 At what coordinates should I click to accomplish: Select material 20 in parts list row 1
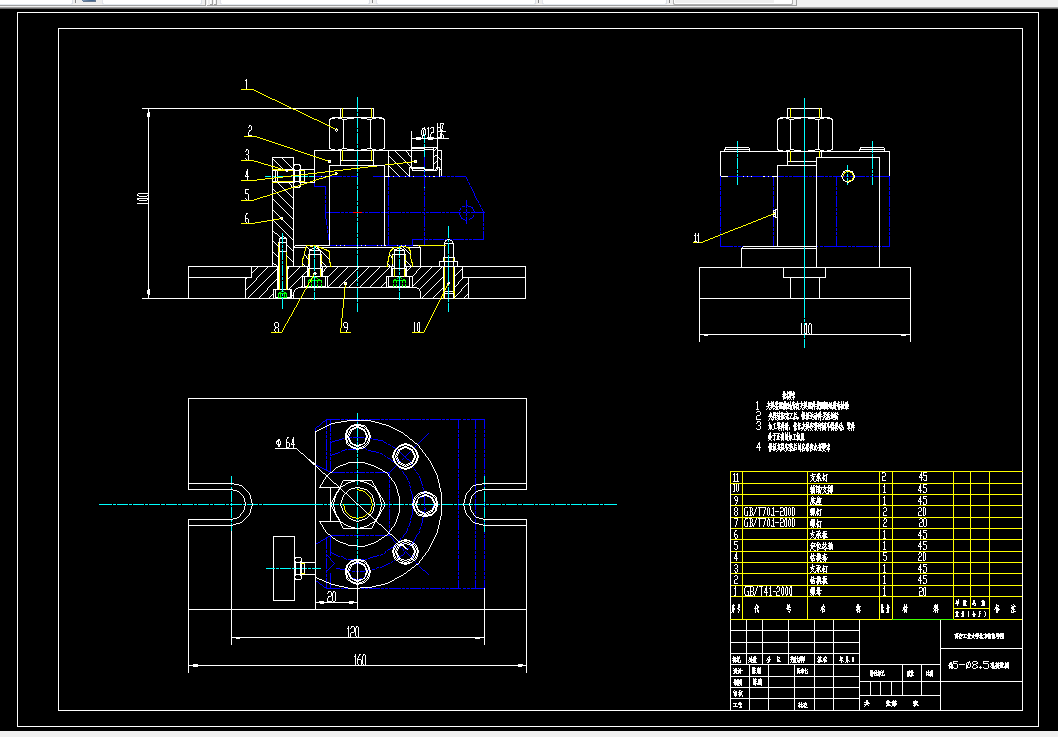point(922,591)
